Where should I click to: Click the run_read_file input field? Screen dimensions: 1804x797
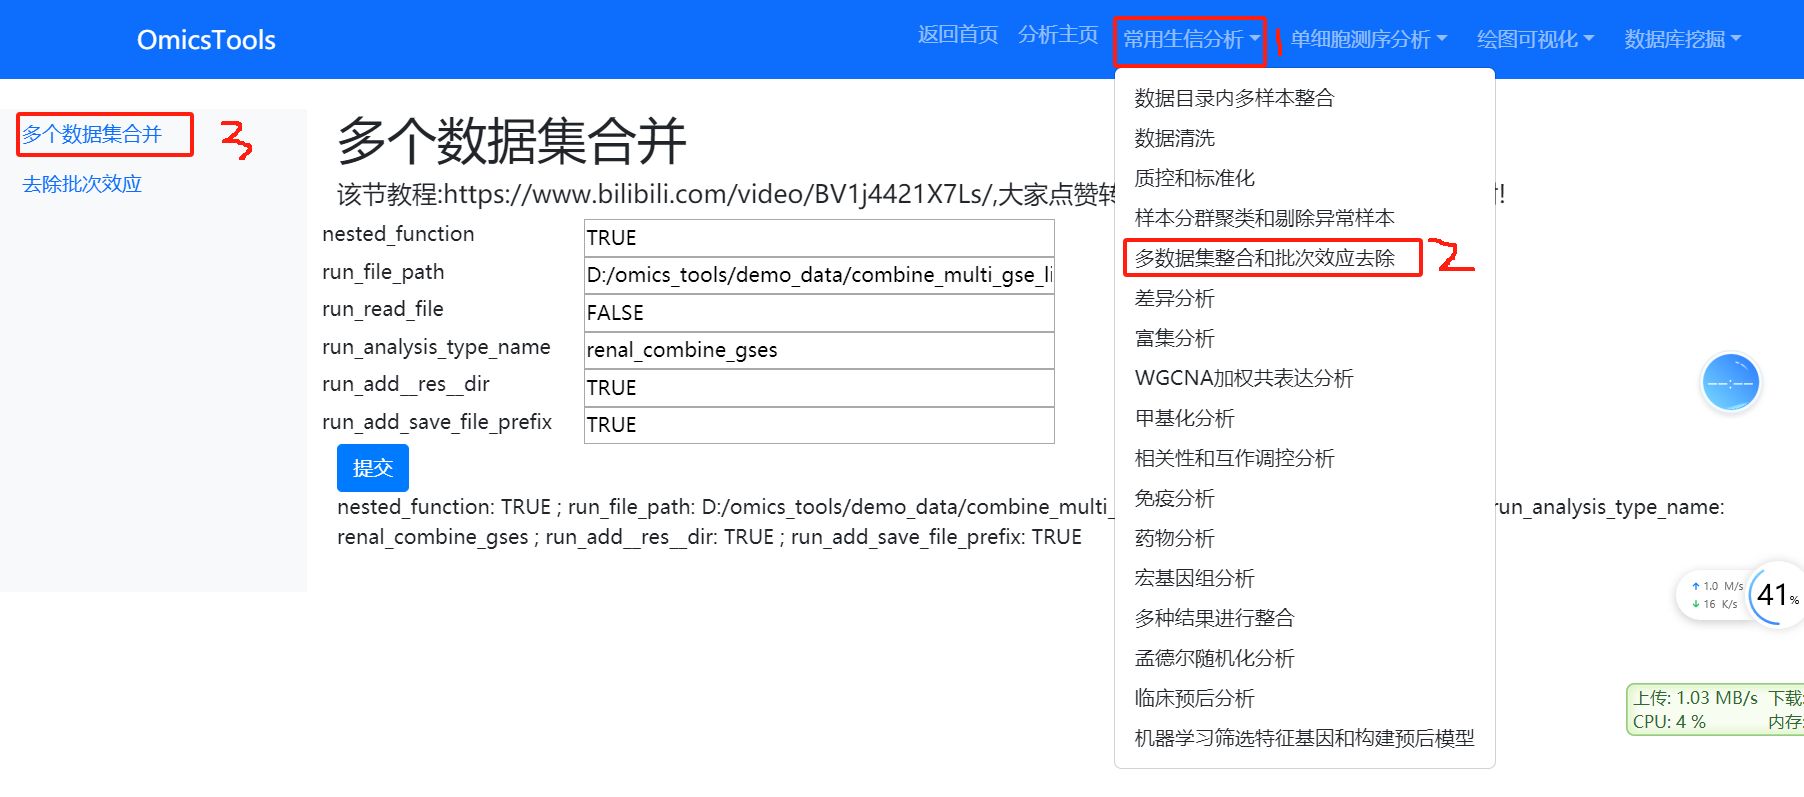819,313
